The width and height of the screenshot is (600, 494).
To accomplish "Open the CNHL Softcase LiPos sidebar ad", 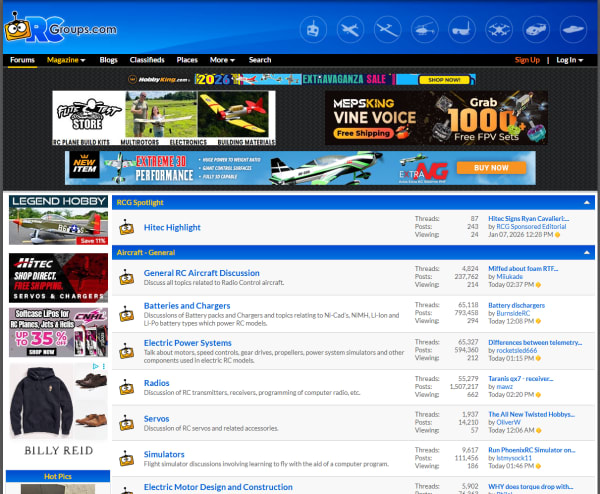I will [x=58, y=332].
